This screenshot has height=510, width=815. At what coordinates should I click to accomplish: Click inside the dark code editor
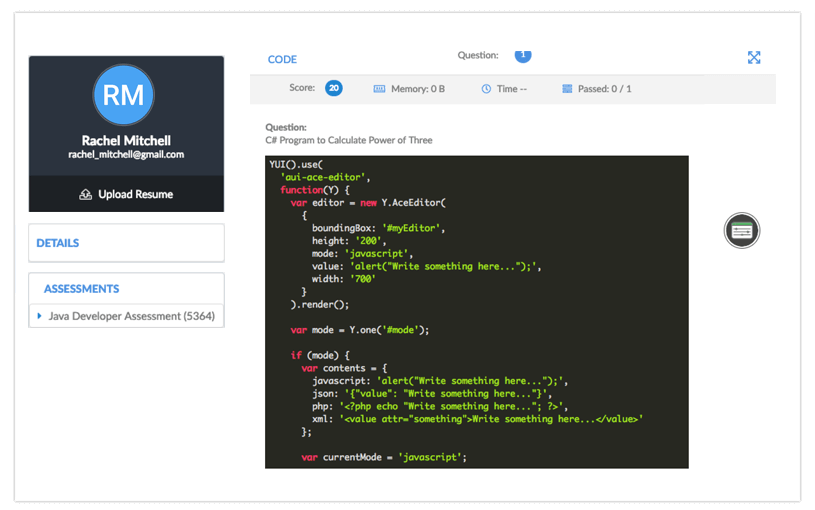[x=476, y=311]
